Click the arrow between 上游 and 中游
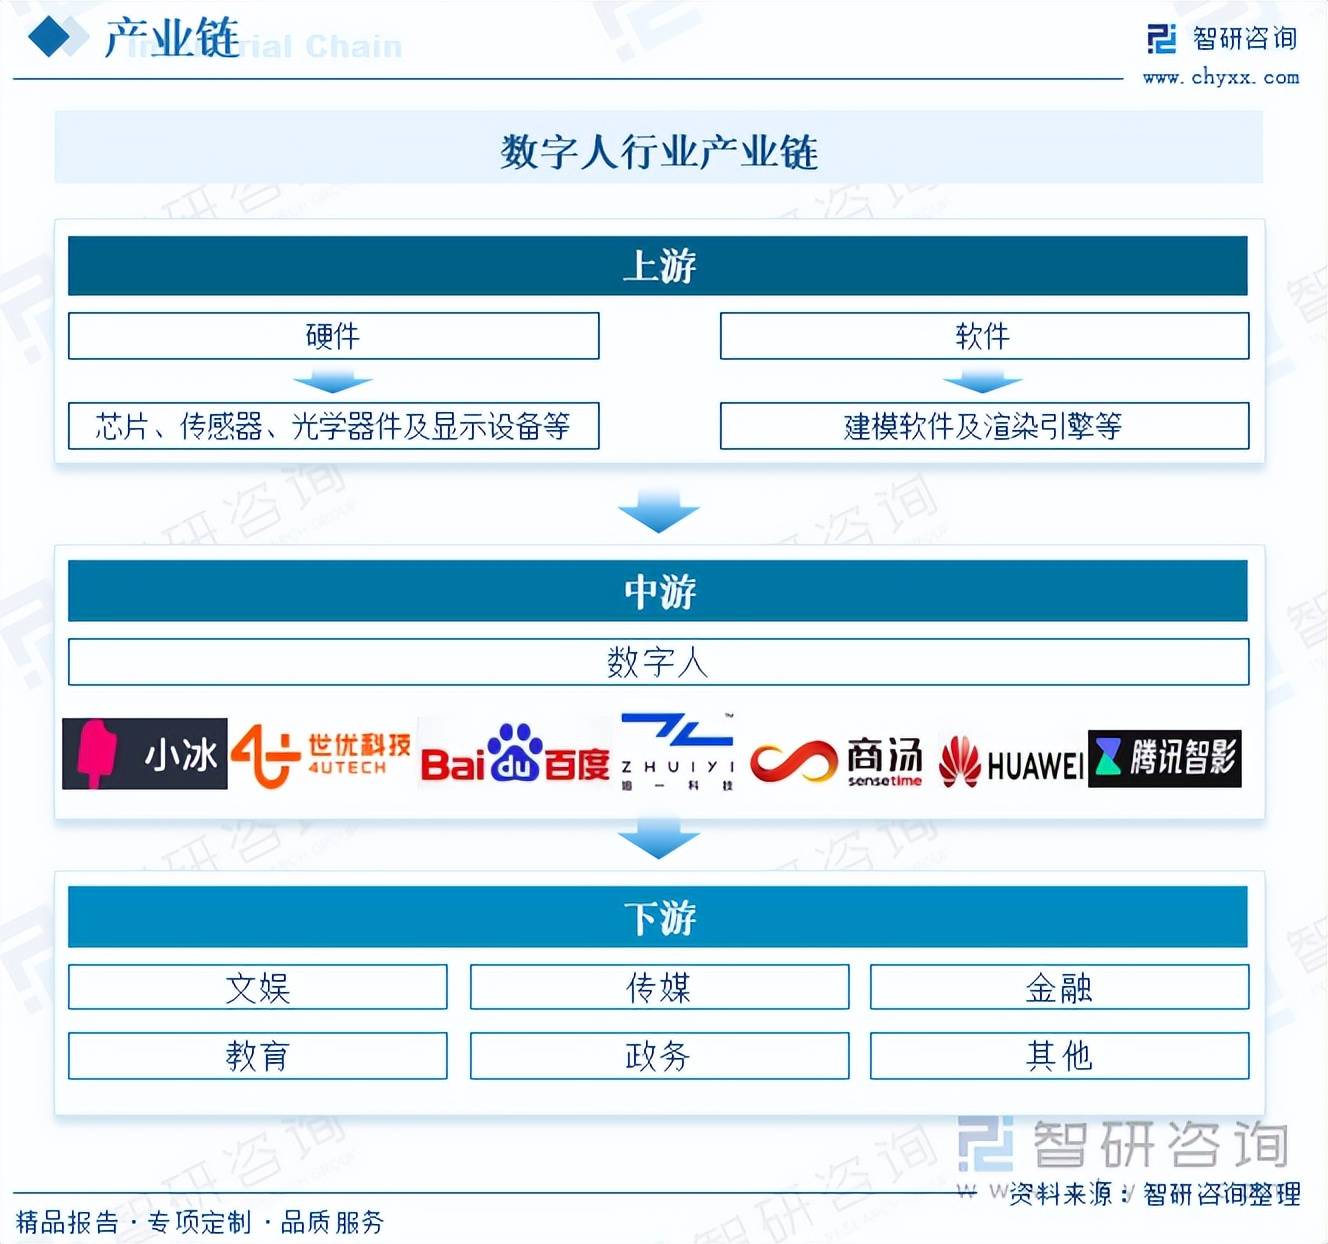 pyautogui.click(x=658, y=511)
